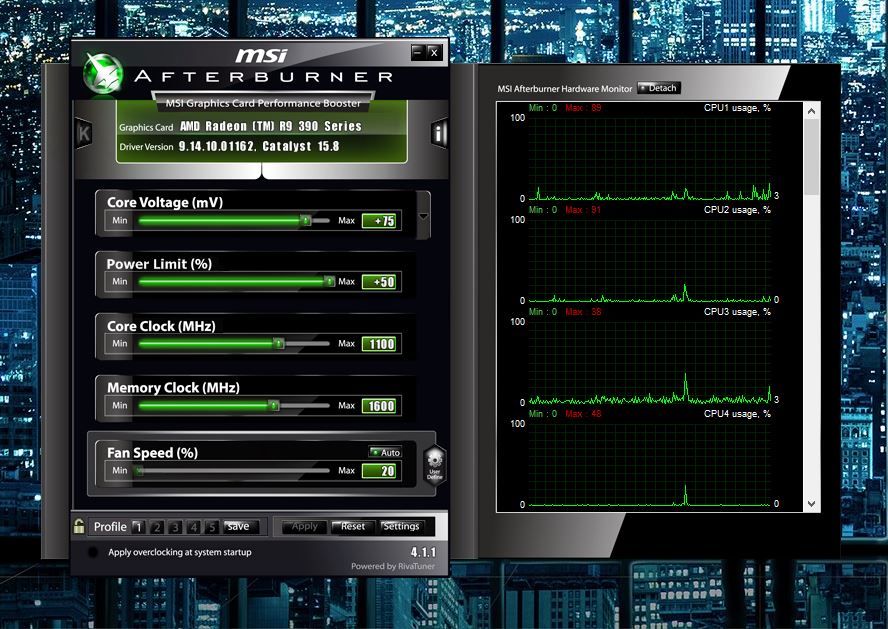Click driver version '9.14.10.01162, Catalyst 15.8'
Image resolution: width=888 pixels, height=629 pixels.
coord(259,147)
